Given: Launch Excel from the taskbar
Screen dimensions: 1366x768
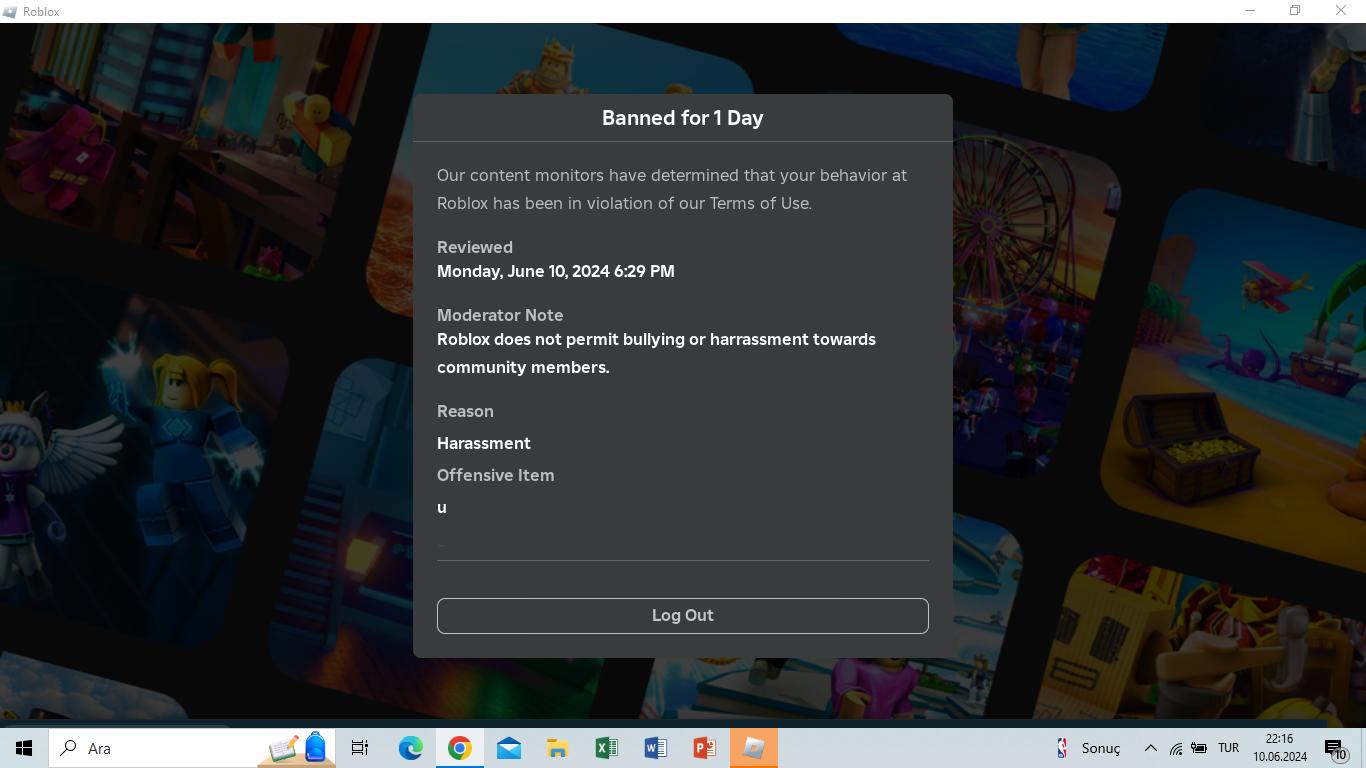Looking at the screenshot, I should [x=606, y=748].
